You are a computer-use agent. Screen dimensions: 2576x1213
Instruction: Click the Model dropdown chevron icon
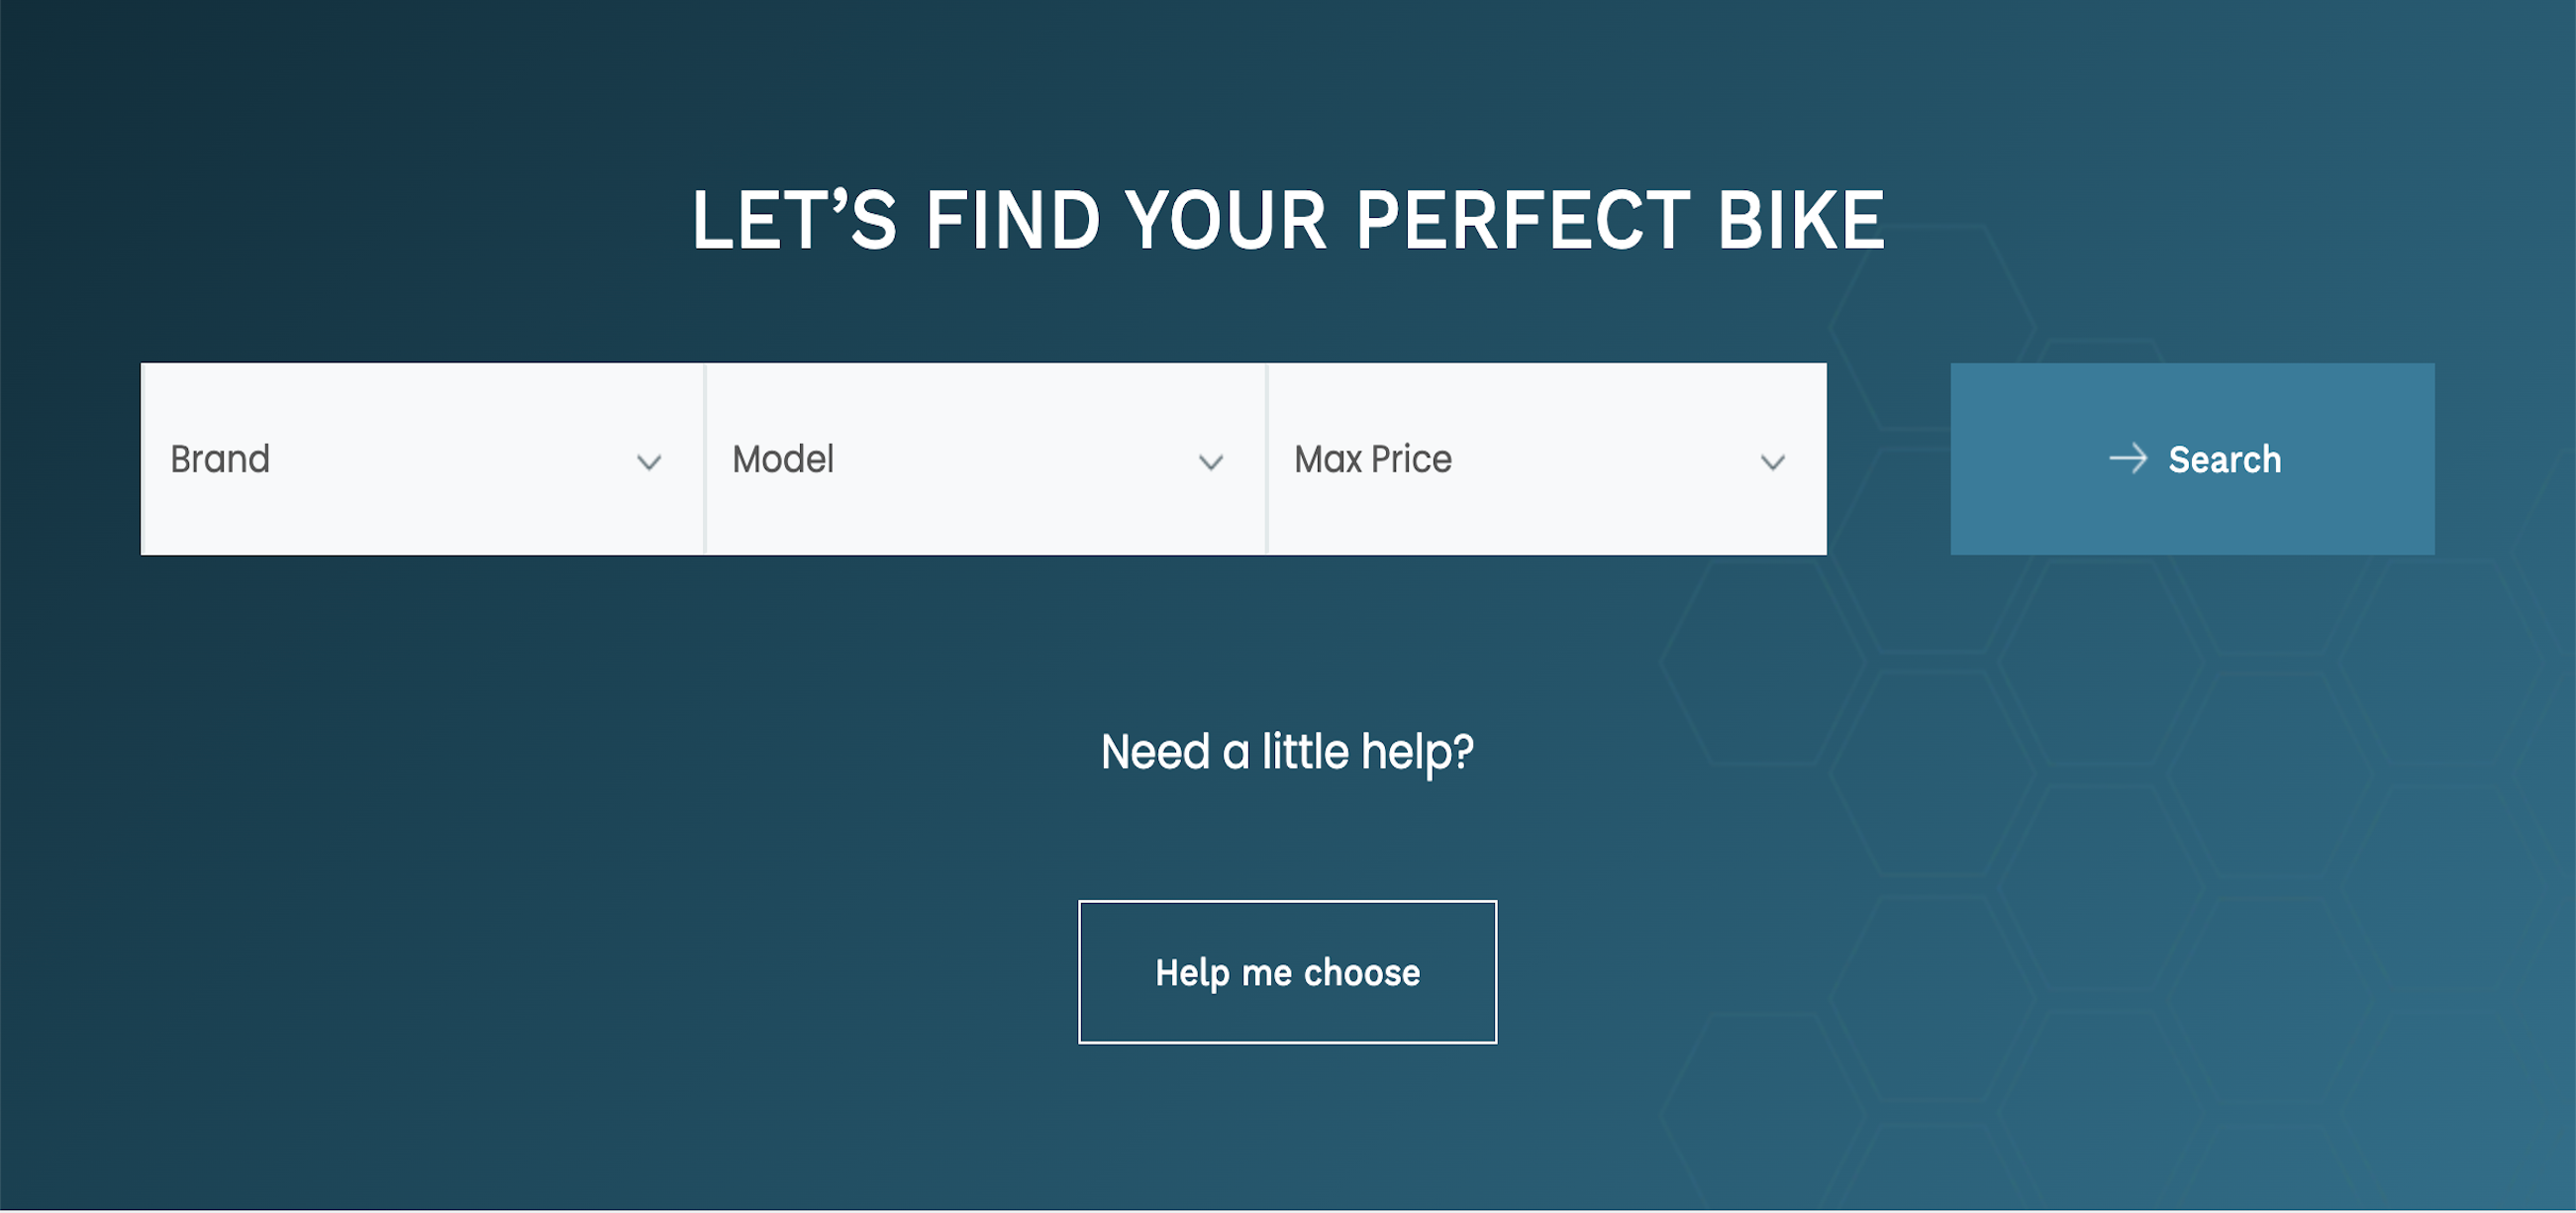click(1211, 462)
